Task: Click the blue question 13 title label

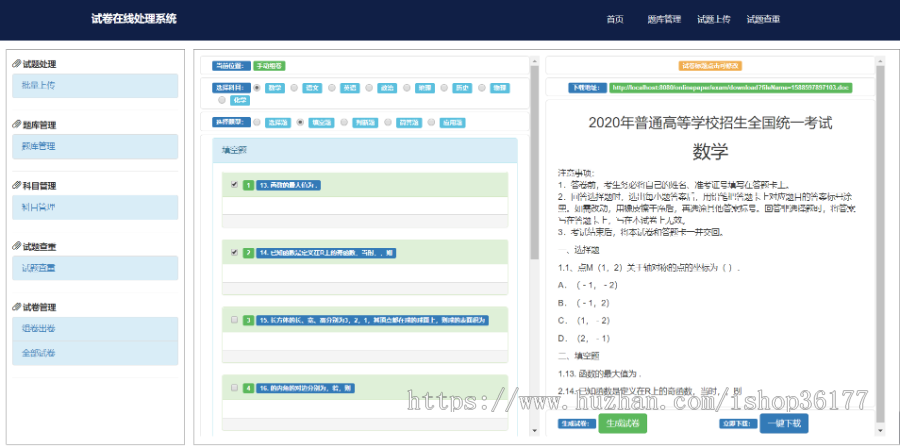Action: 288,185
